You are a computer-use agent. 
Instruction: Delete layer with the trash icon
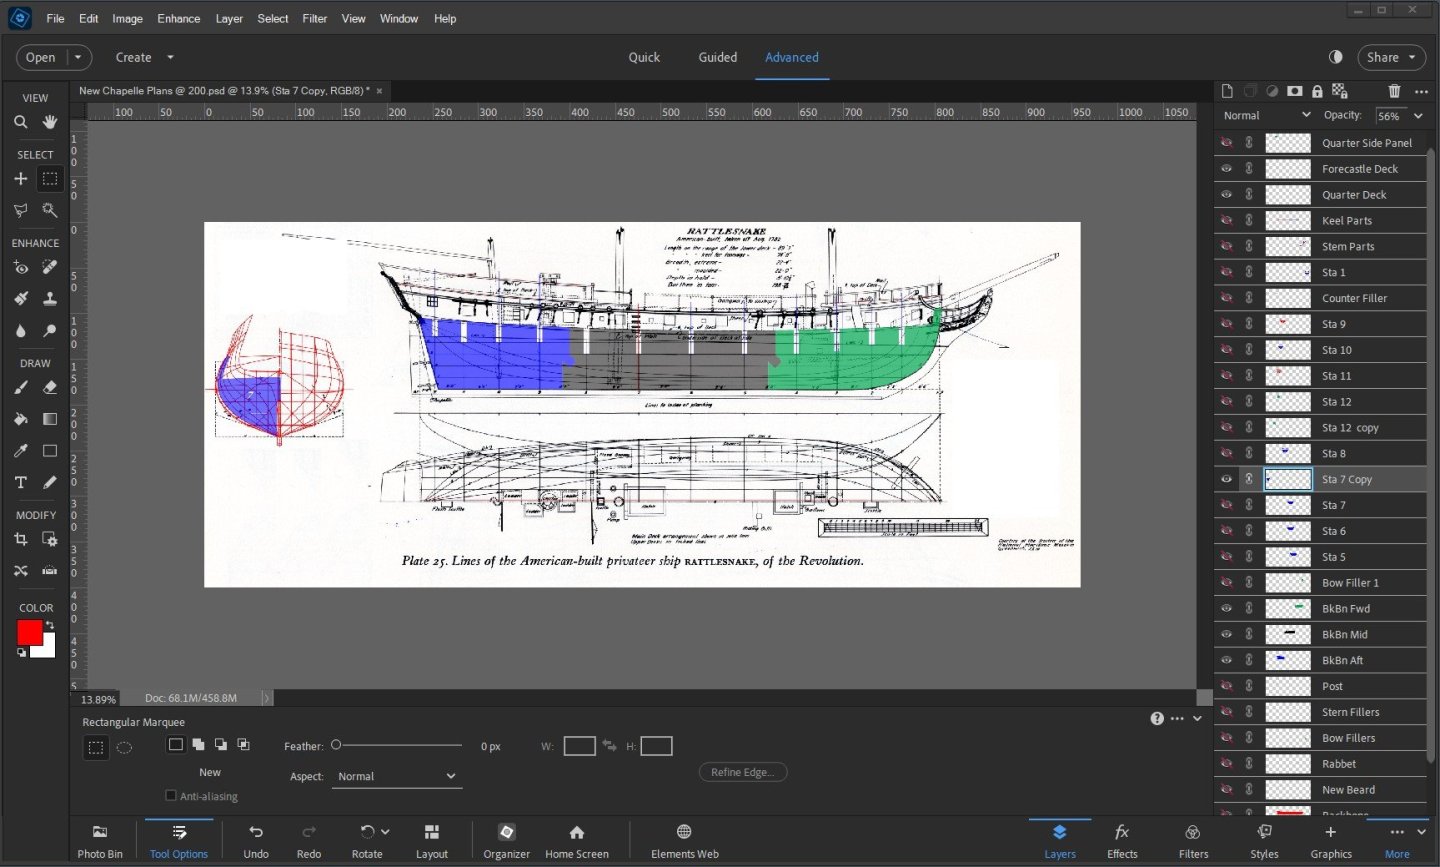(x=1394, y=91)
